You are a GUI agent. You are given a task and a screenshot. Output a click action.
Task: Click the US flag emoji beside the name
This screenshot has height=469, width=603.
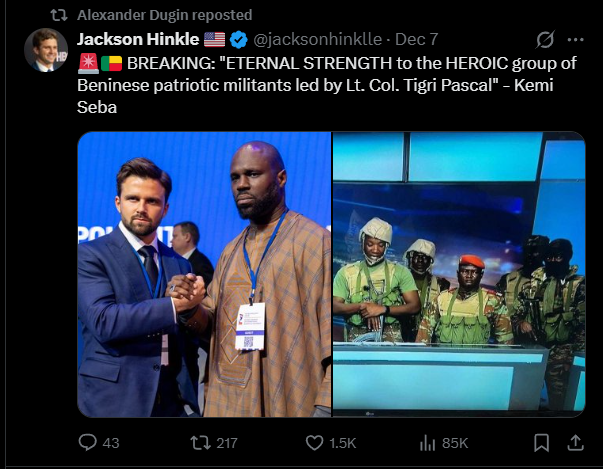(x=214, y=41)
